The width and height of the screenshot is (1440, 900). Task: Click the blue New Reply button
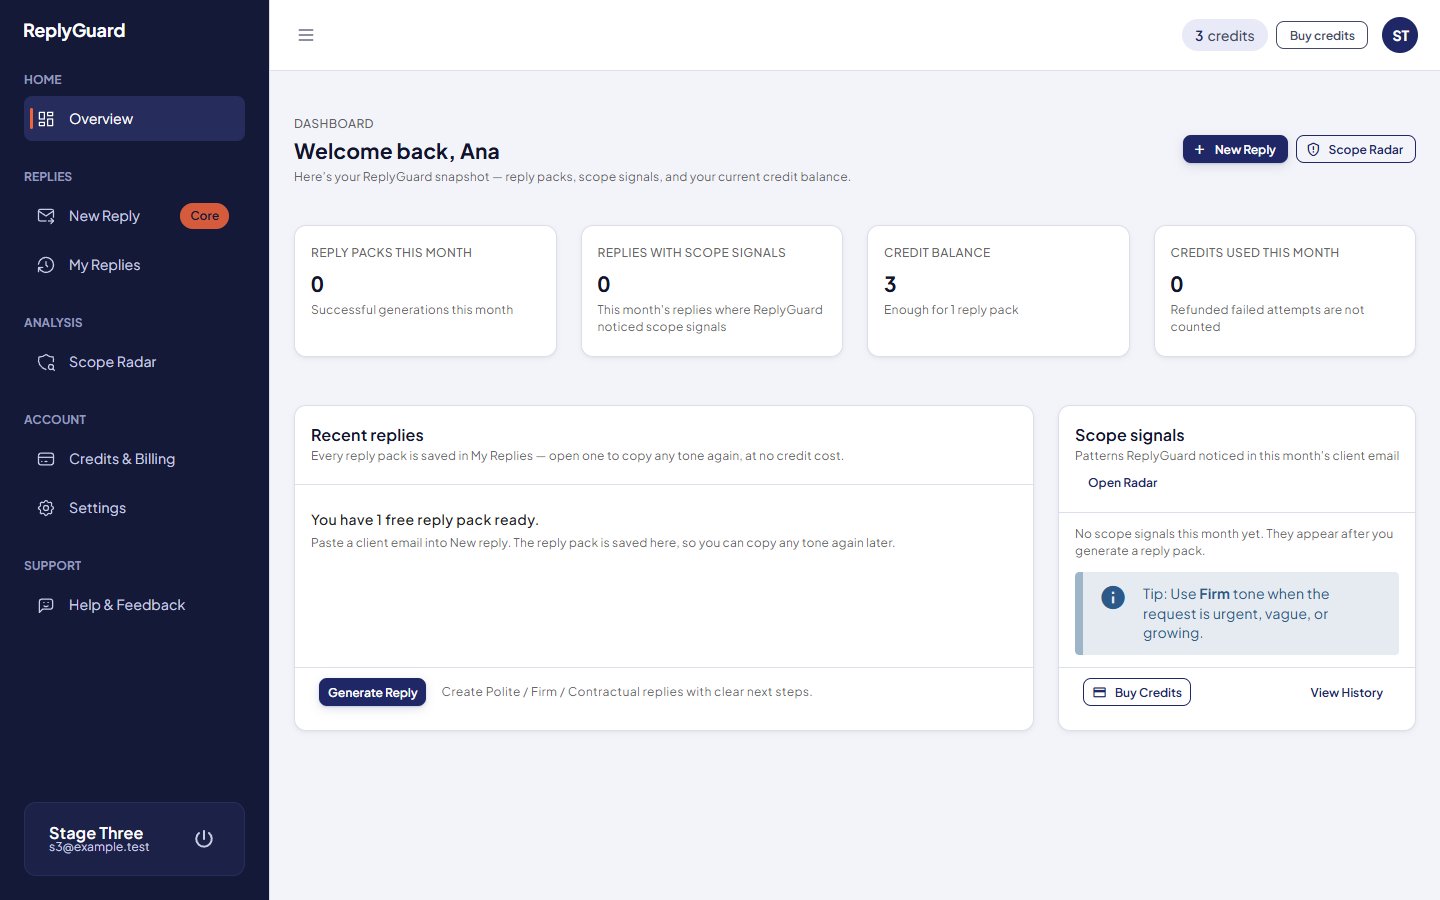pyautogui.click(x=1235, y=149)
